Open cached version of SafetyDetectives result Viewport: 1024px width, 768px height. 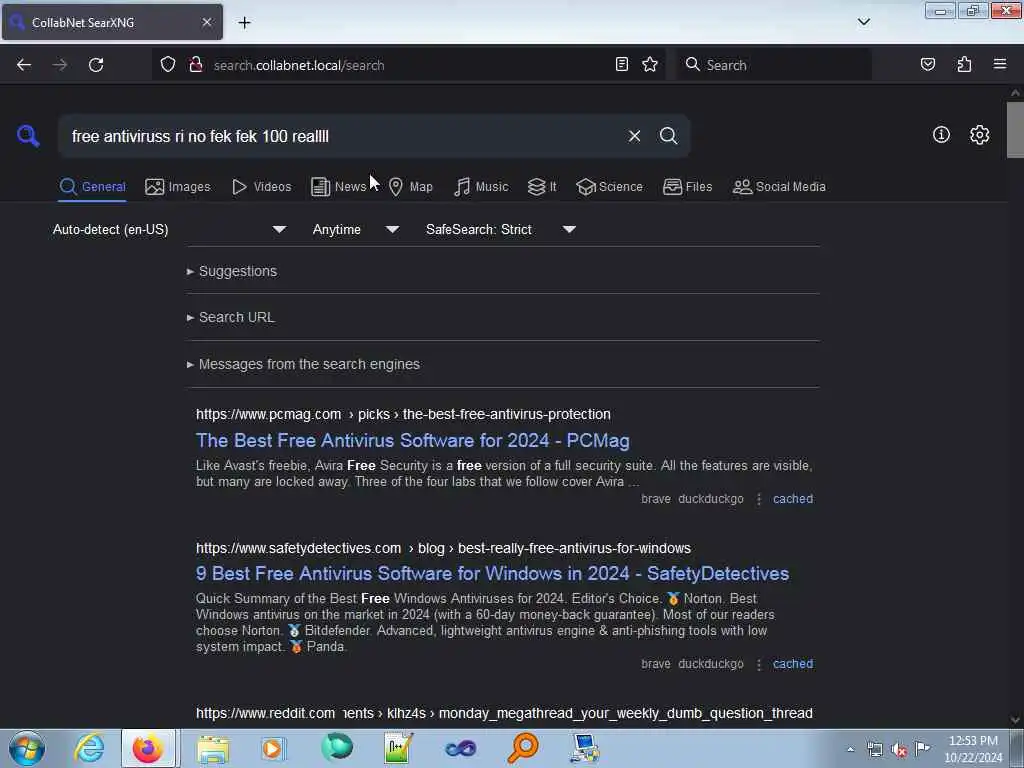(x=793, y=664)
